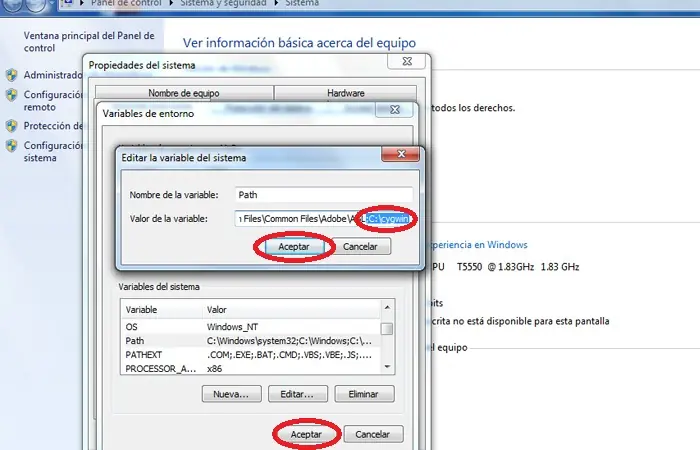Click the Eliminar button
700x450 pixels.
coord(364,394)
